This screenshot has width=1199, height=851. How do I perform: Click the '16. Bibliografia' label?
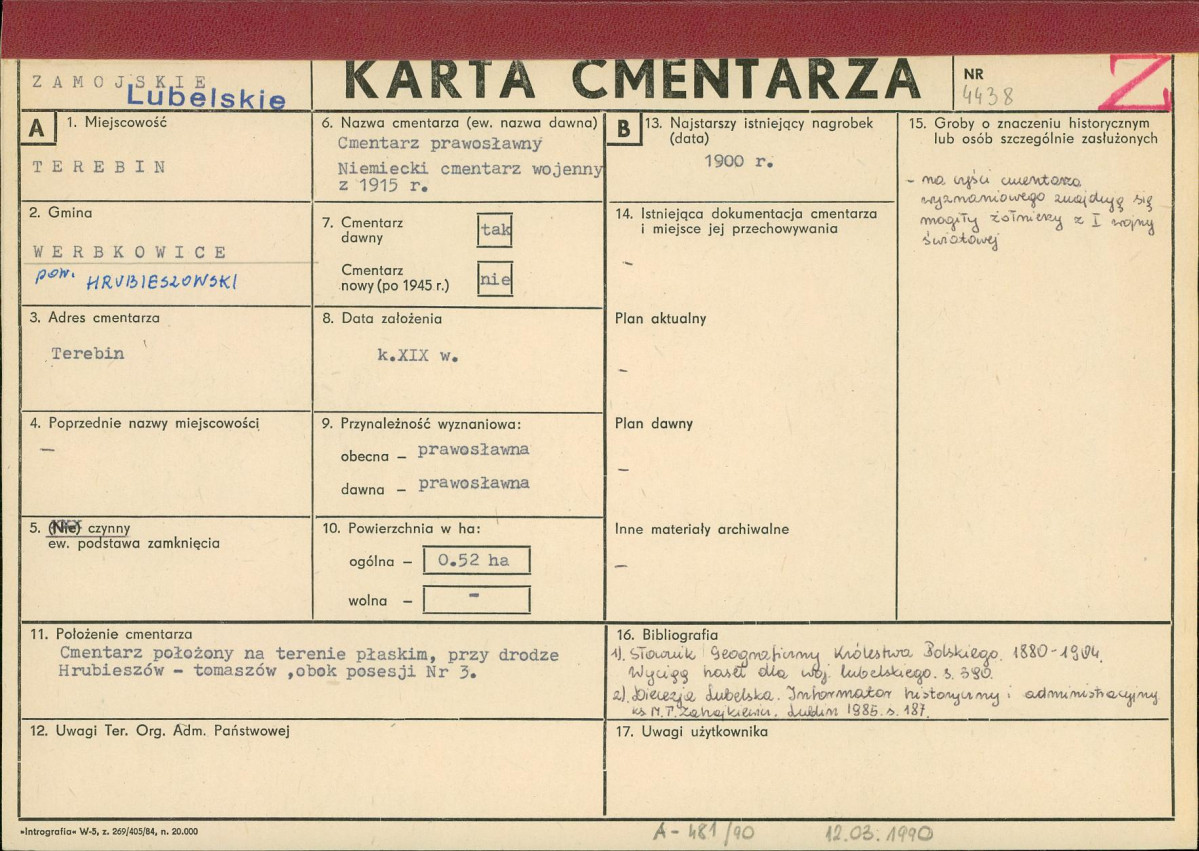coord(667,635)
